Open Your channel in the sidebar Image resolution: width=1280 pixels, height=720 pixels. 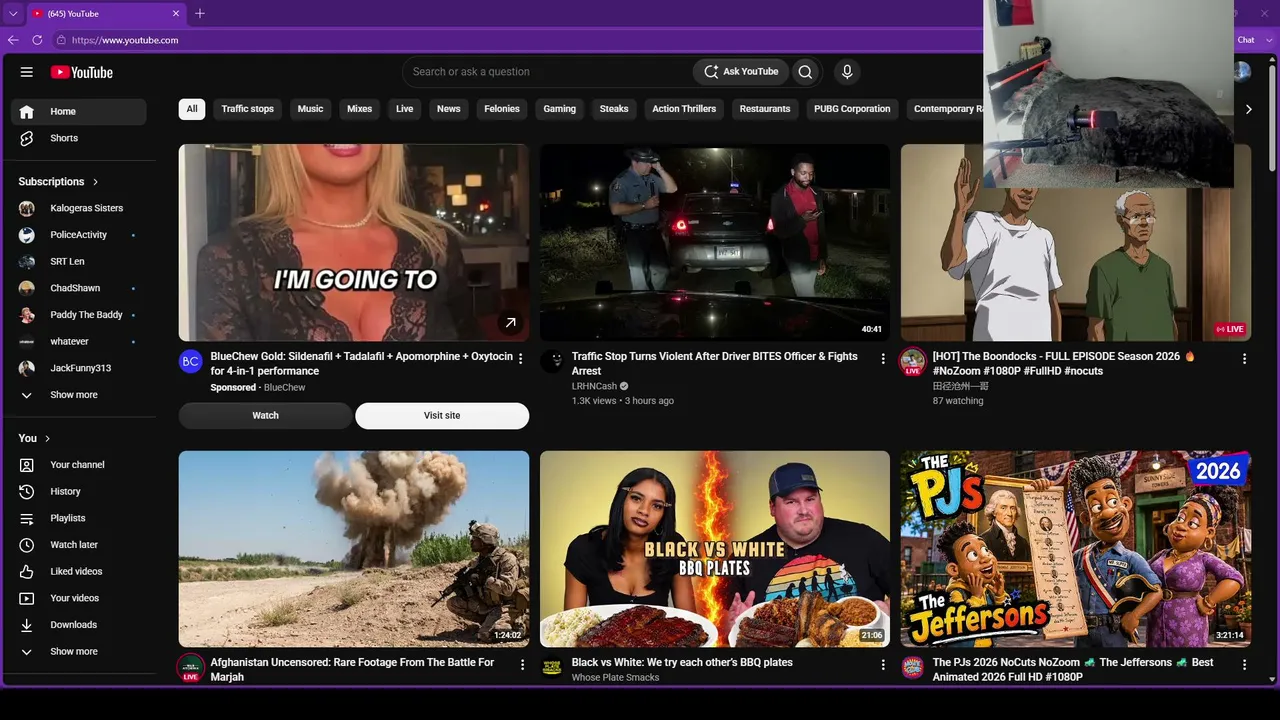click(x=79, y=465)
